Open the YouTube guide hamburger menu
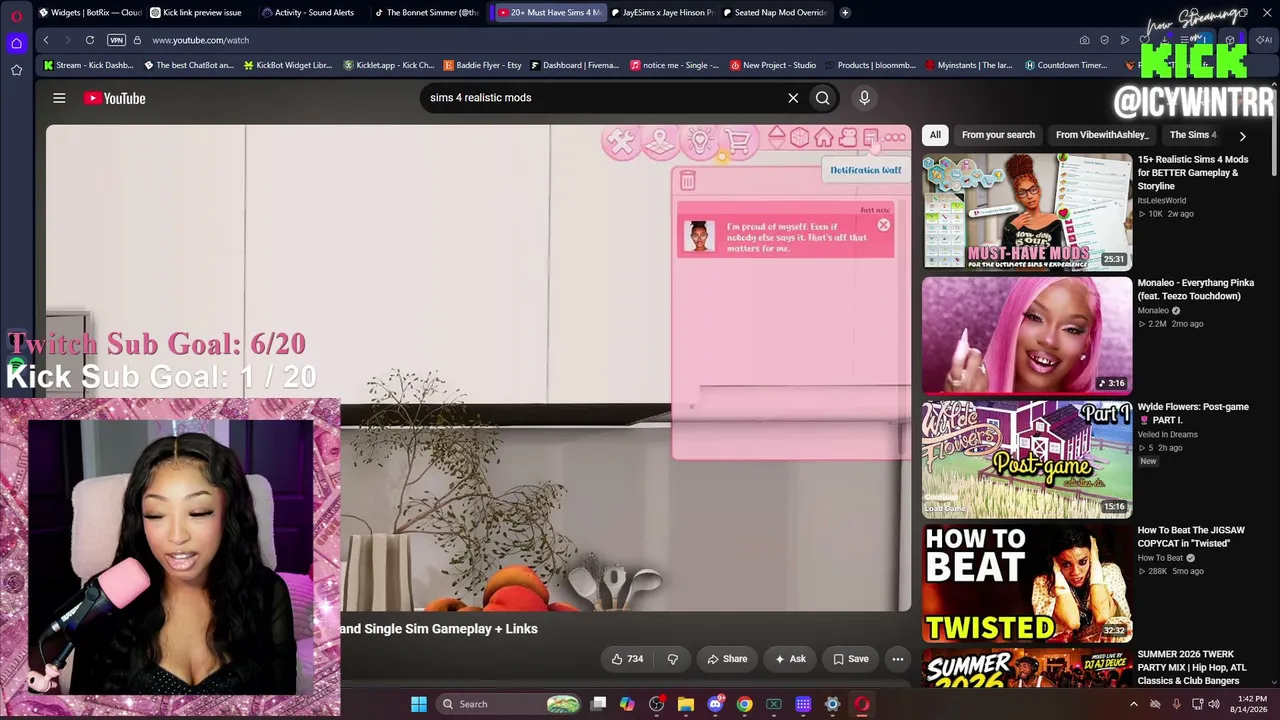The height and width of the screenshot is (720, 1280). [x=59, y=98]
